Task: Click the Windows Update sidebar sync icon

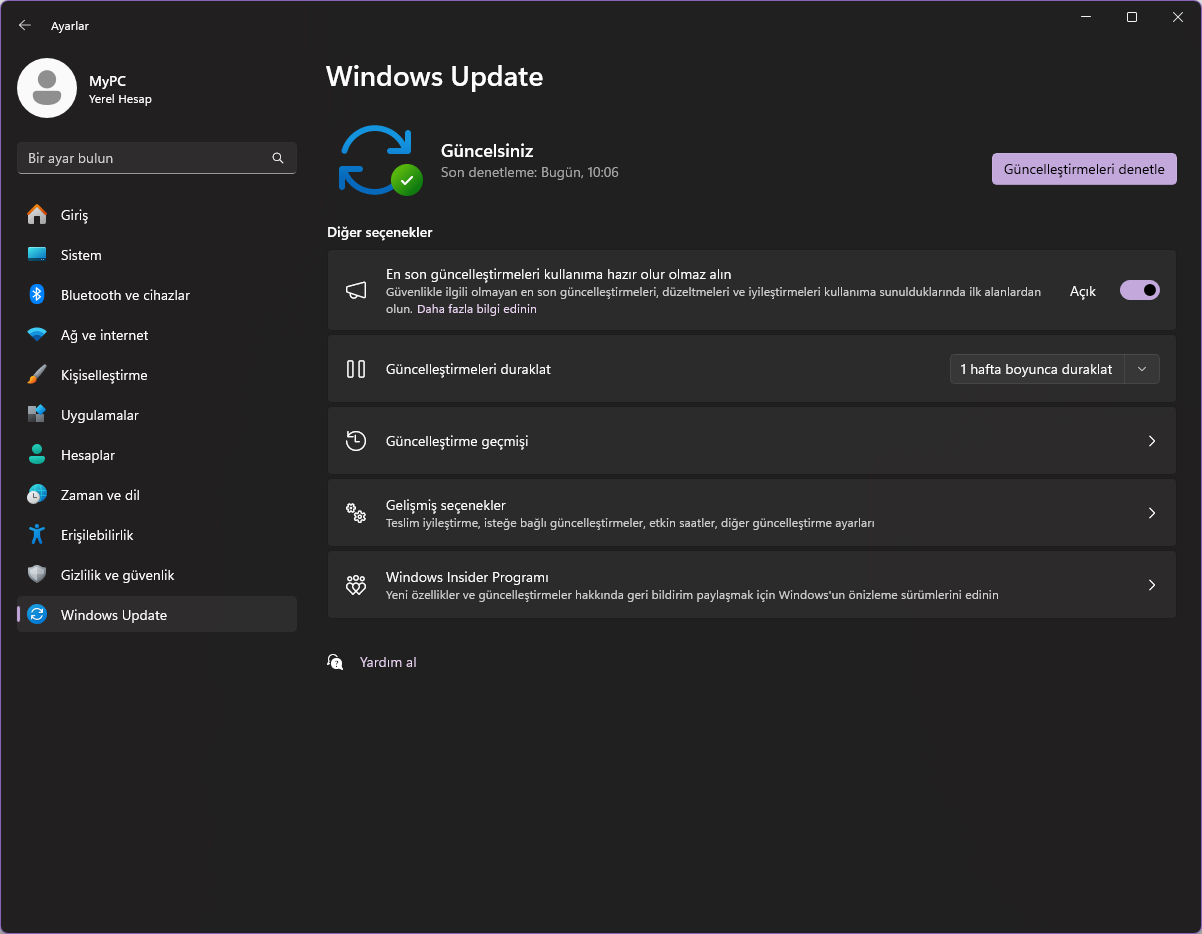Action: click(x=37, y=615)
